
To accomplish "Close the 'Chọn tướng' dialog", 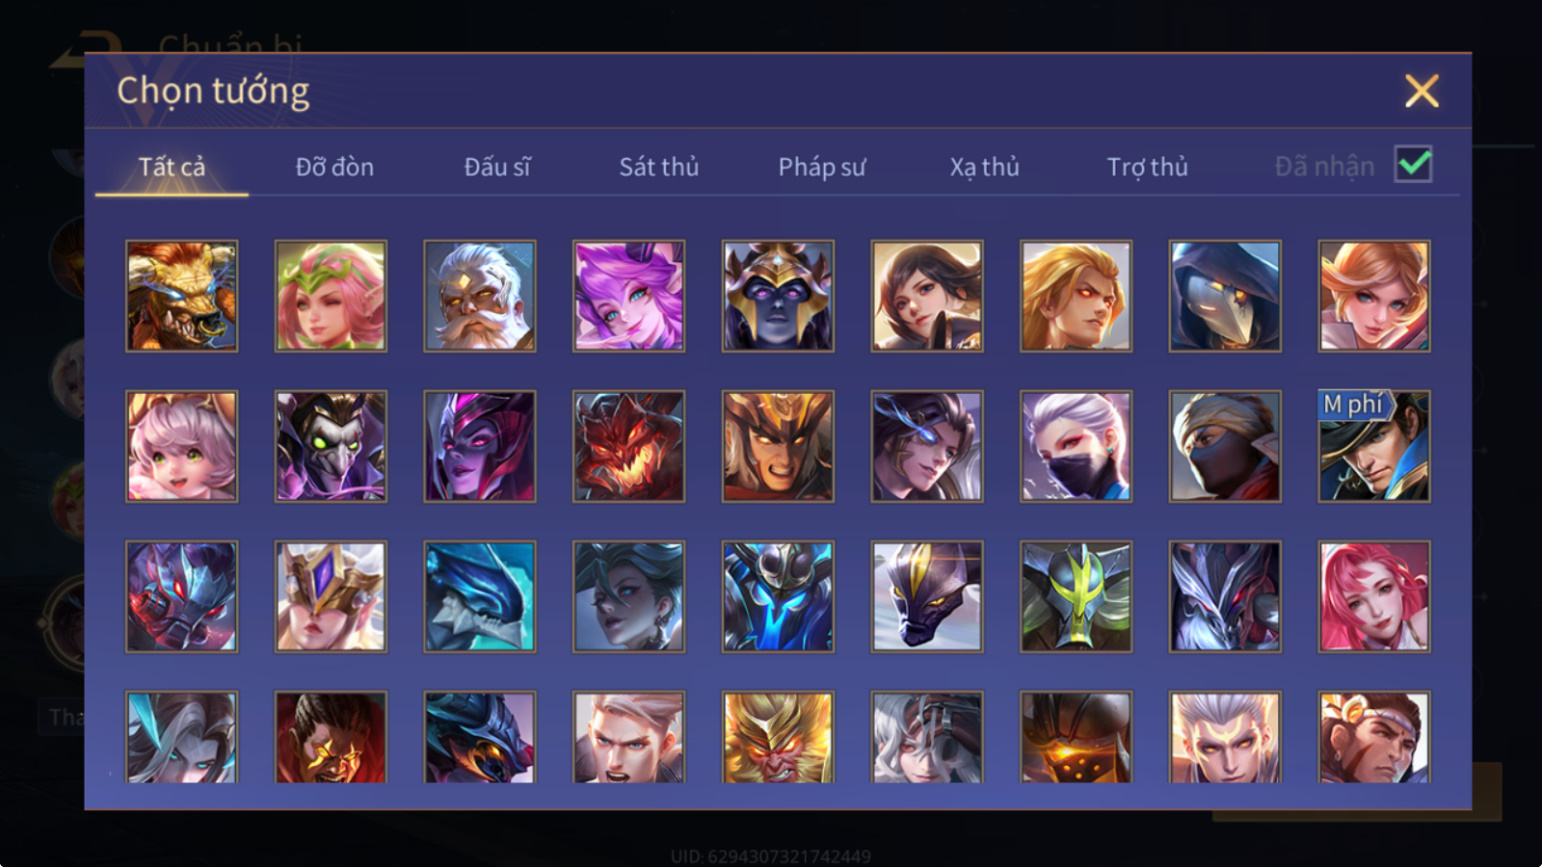I will tap(1421, 91).
